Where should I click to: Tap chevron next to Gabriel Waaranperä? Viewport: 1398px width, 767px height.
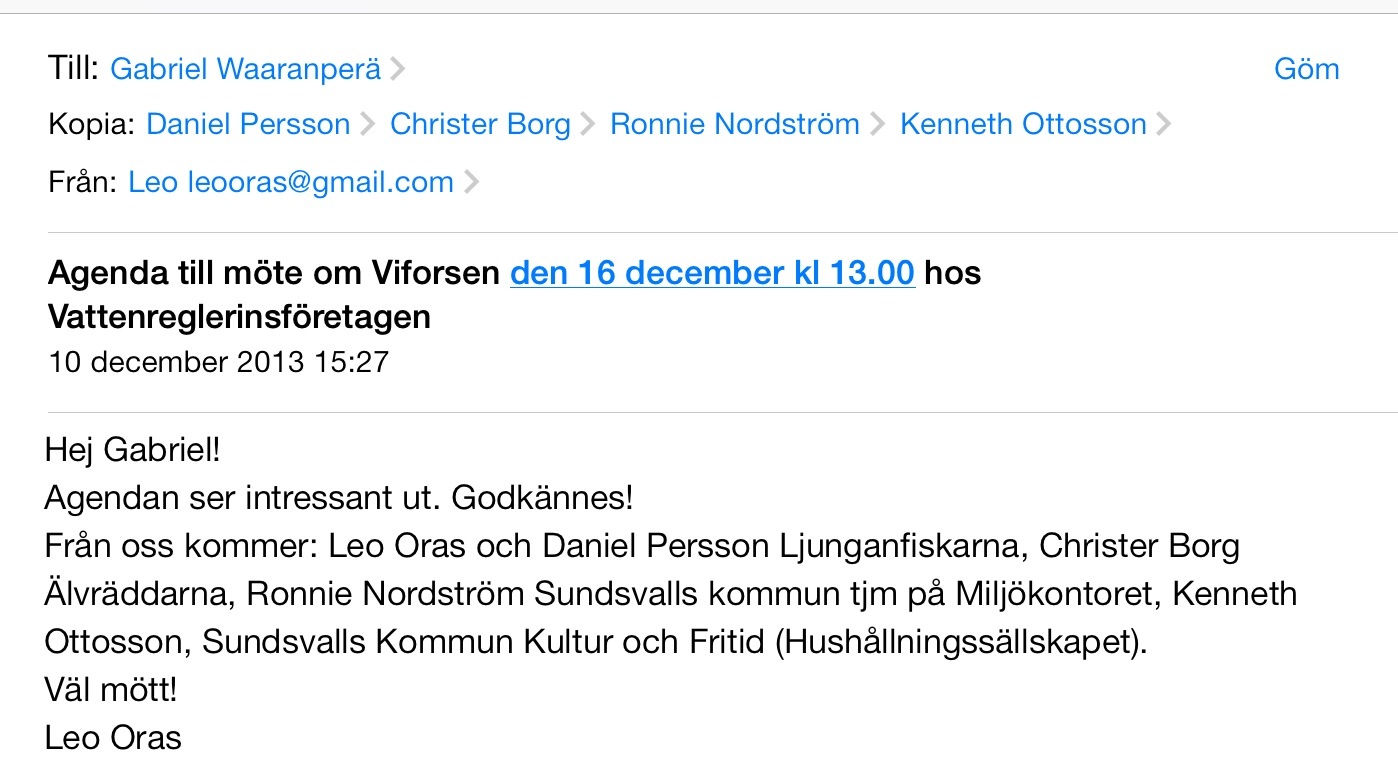[398, 69]
